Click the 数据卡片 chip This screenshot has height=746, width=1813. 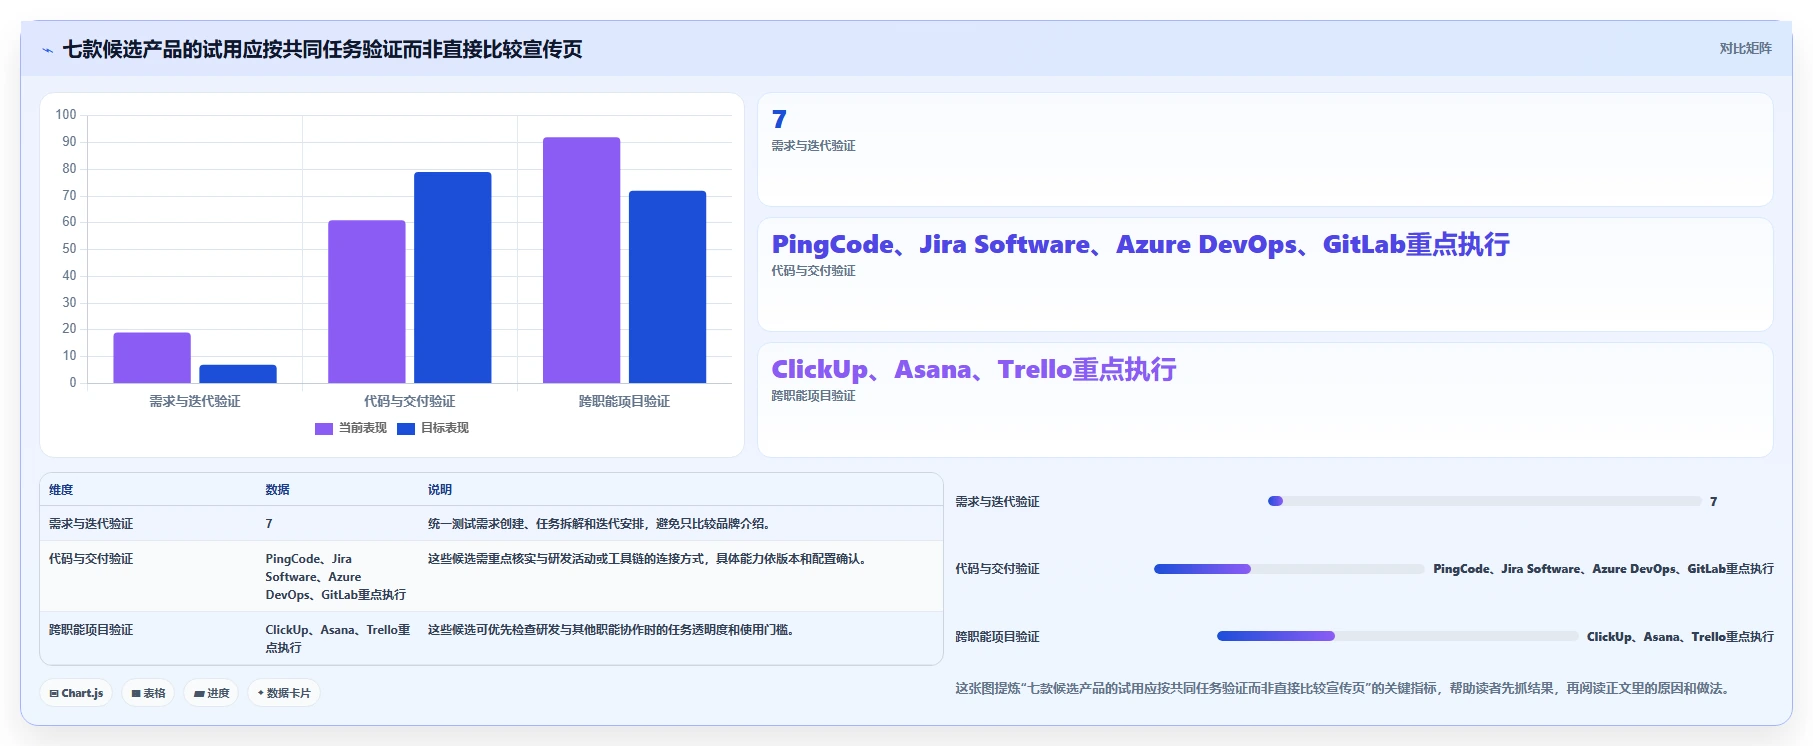[x=284, y=693]
